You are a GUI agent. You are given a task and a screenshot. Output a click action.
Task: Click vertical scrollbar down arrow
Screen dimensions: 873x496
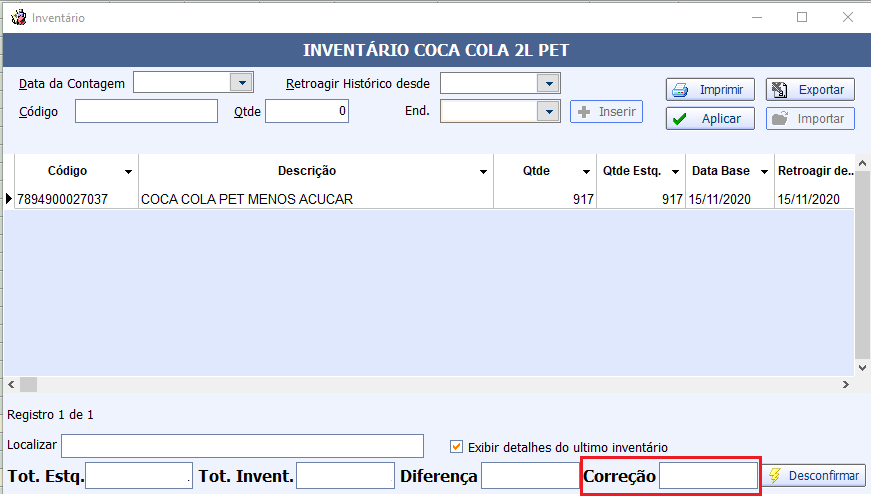click(862, 367)
